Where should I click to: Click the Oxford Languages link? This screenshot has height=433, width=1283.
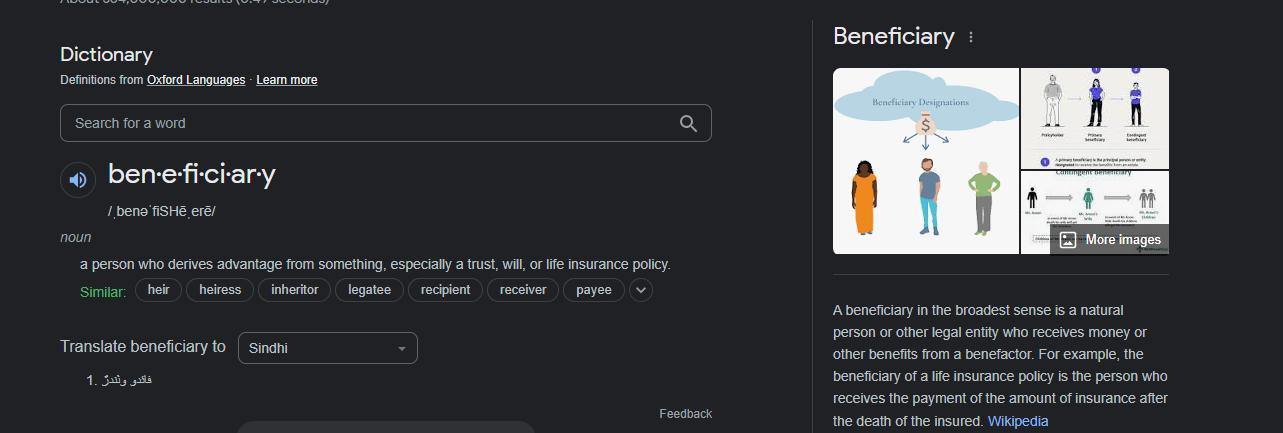196,80
